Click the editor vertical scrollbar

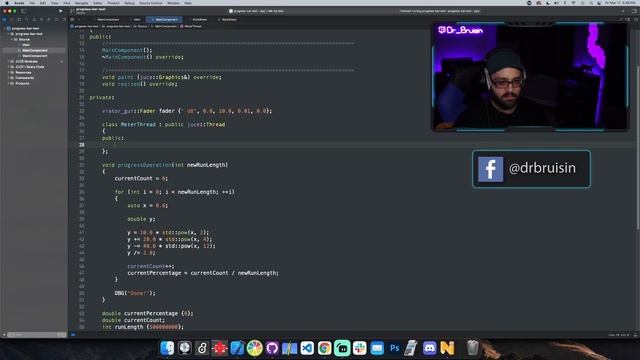[638, 147]
